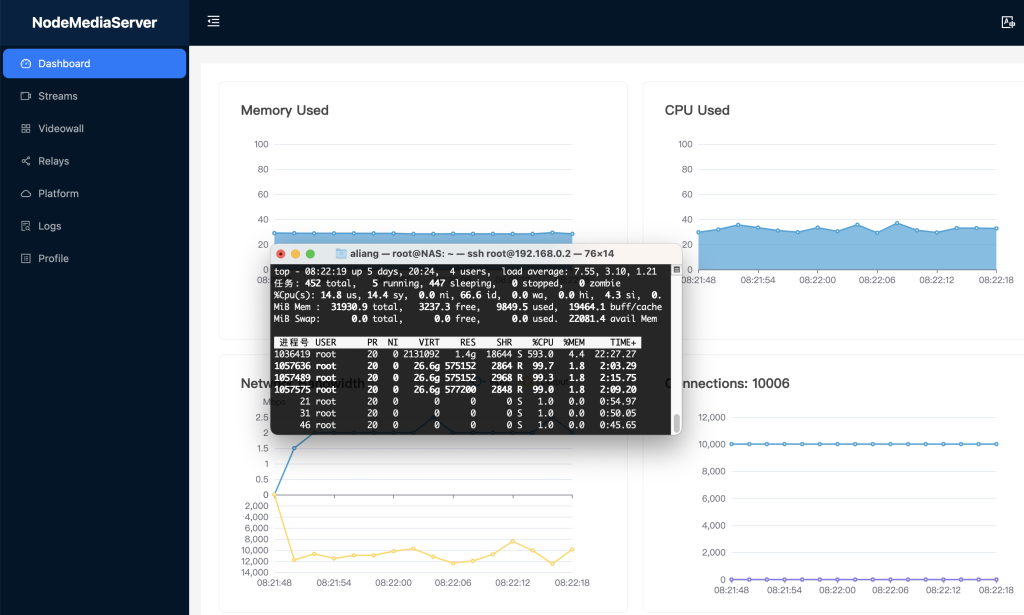Click the tasks line with "452 total"
The width and height of the screenshot is (1024, 615).
447,283
